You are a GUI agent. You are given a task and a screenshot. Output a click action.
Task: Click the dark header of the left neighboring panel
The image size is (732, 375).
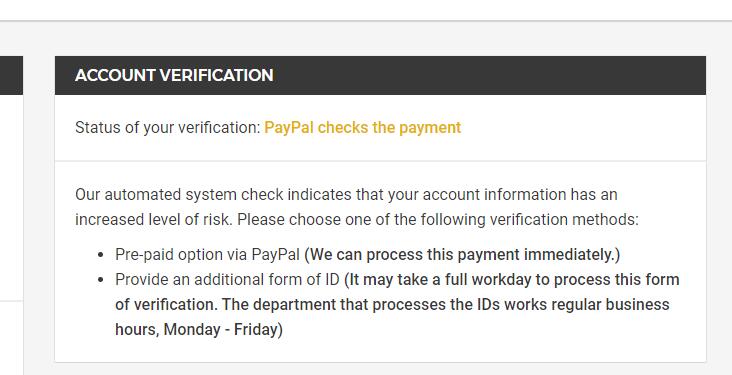[x=11, y=75]
